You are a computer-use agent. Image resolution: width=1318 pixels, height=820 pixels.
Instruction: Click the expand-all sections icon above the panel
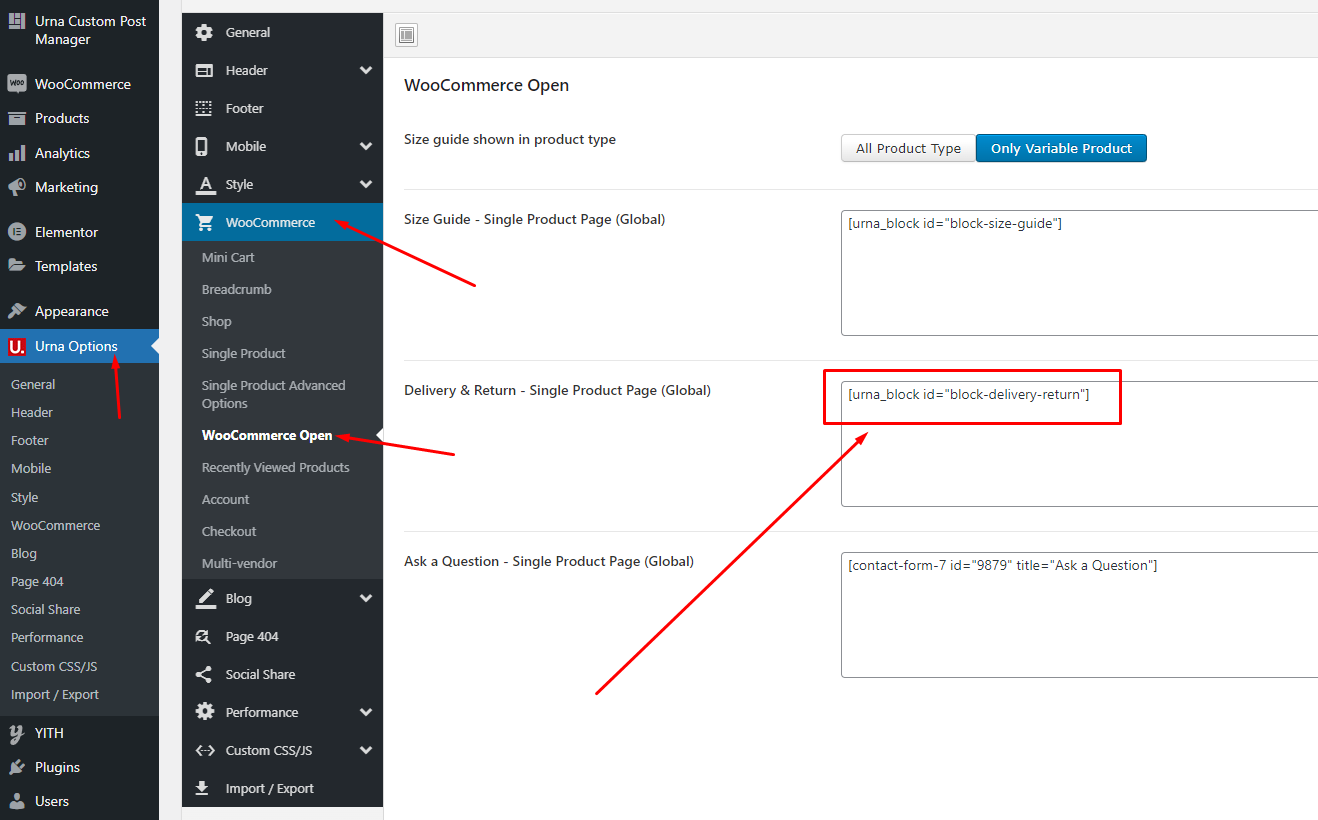click(x=406, y=35)
